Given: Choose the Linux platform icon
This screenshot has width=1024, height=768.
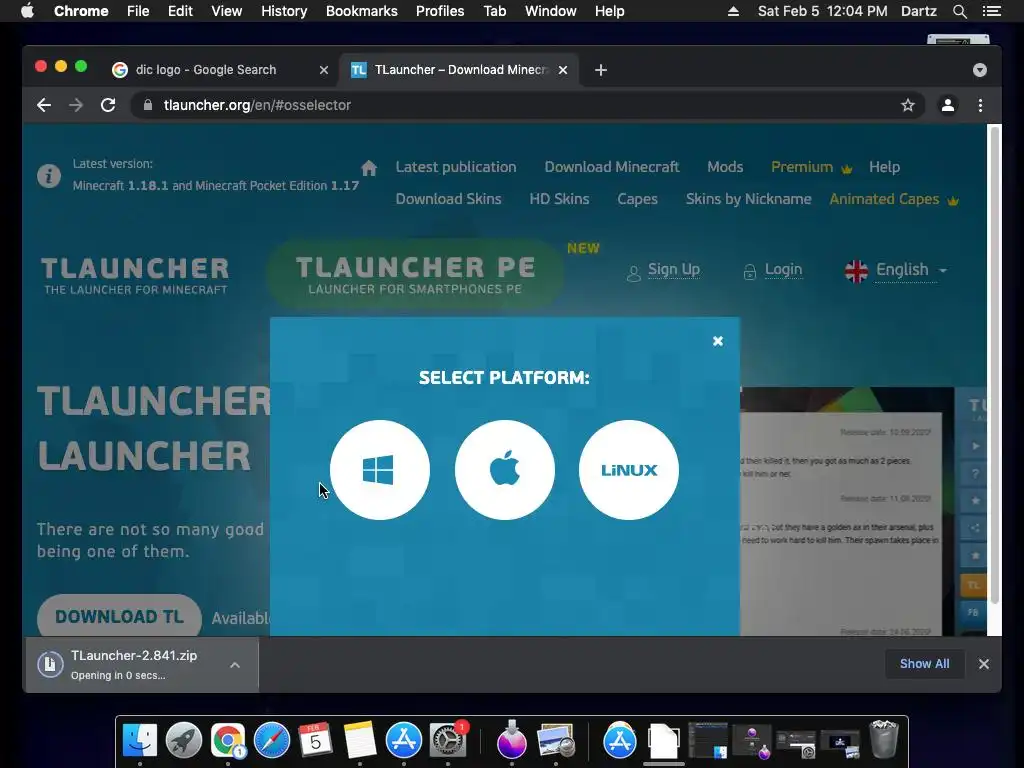Looking at the screenshot, I should point(628,470).
